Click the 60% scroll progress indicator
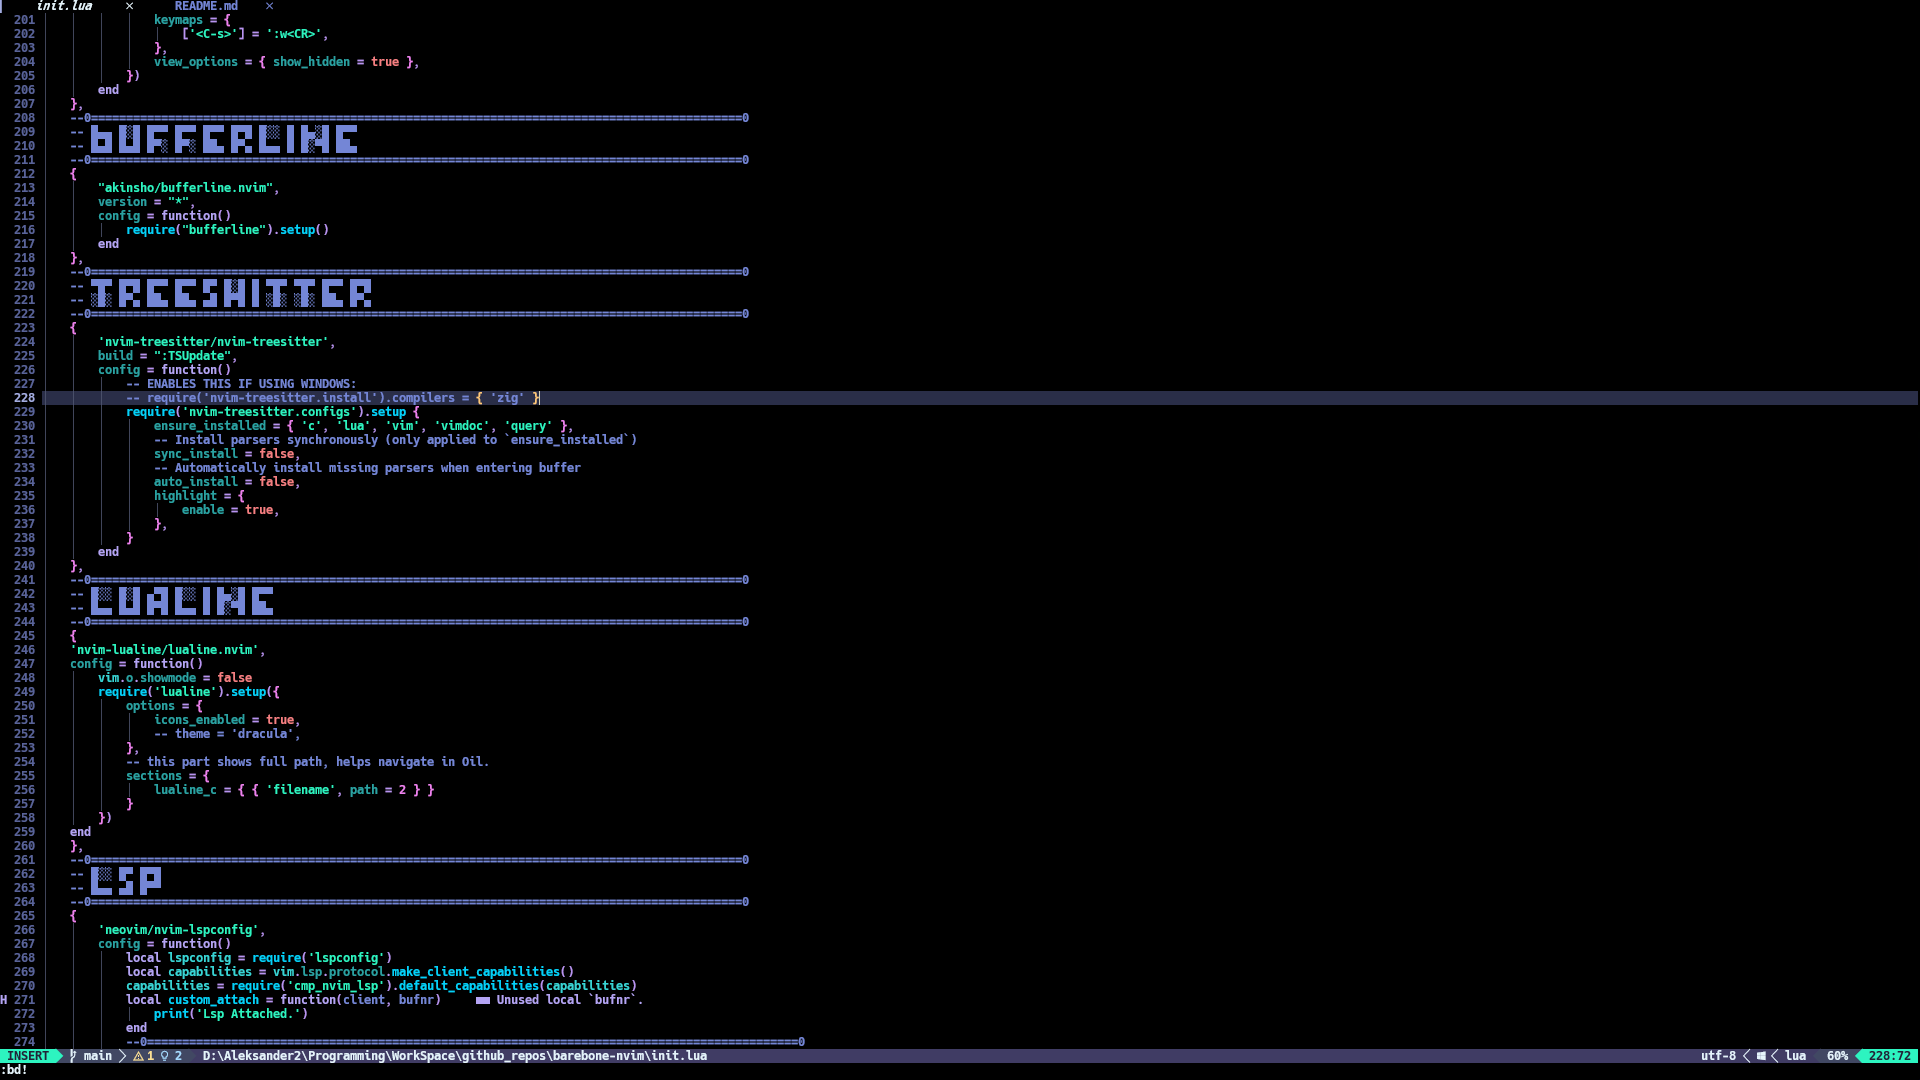The height and width of the screenshot is (1080, 1920). (x=1837, y=1056)
